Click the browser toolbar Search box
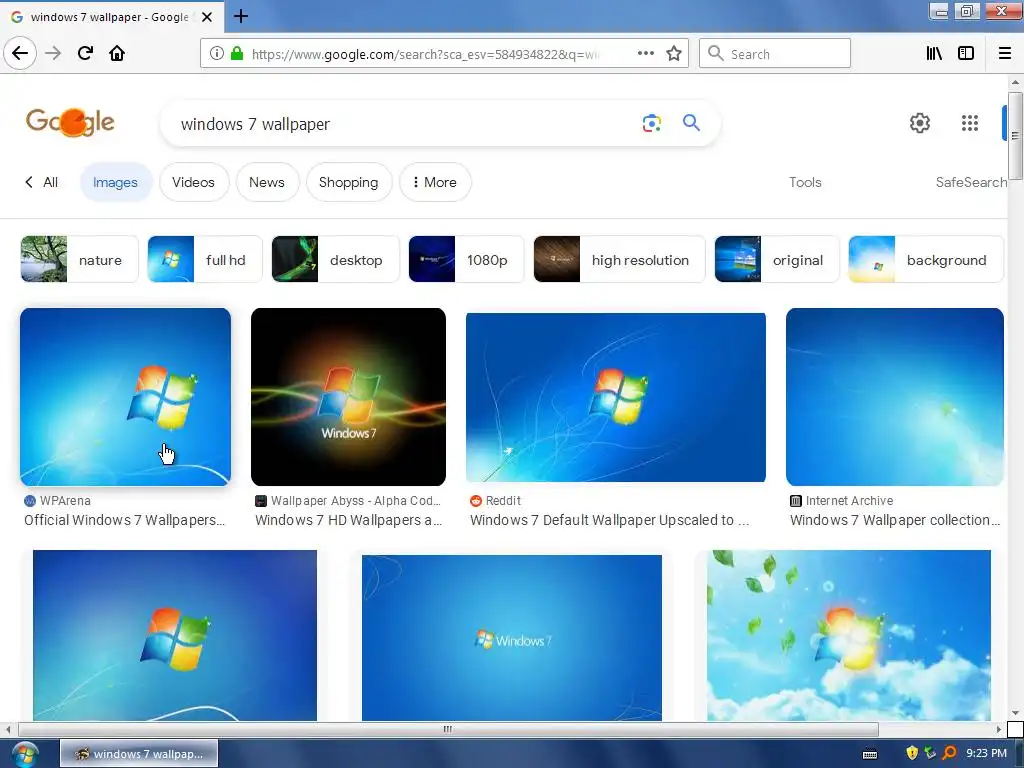Image resolution: width=1024 pixels, height=768 pixels. (775, 54)
